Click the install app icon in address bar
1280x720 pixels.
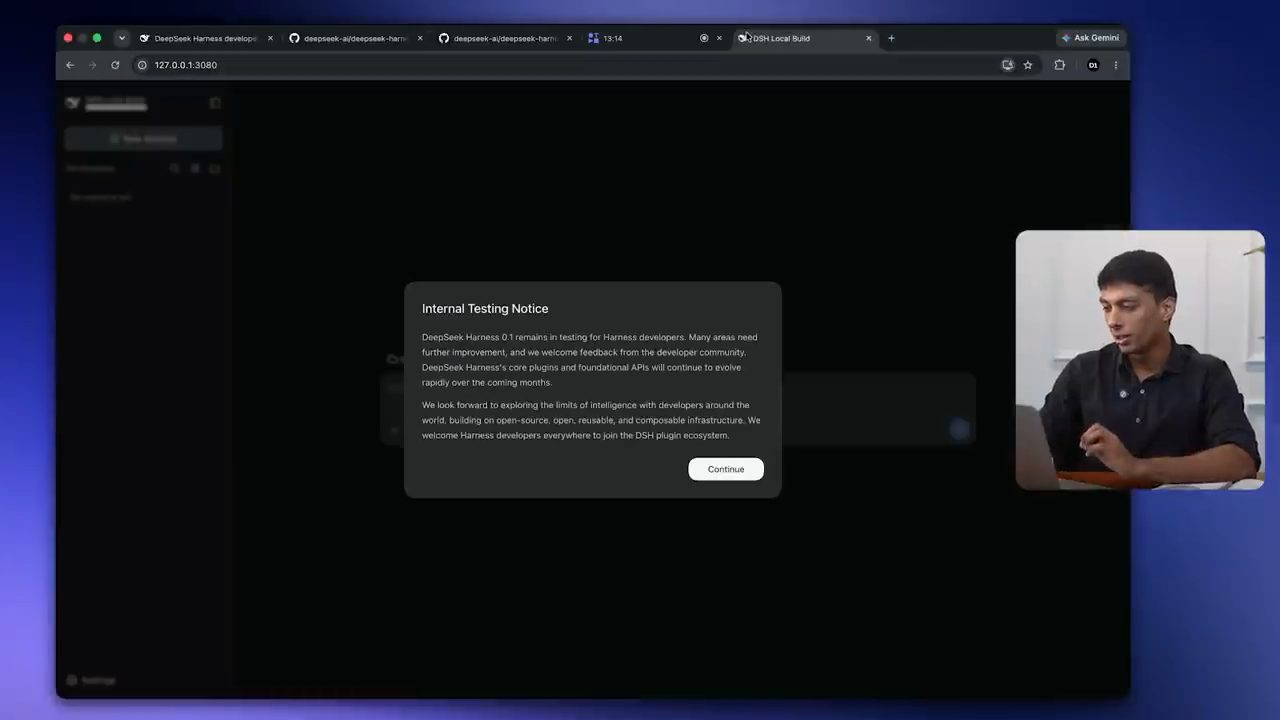[x=1008, y=65]
